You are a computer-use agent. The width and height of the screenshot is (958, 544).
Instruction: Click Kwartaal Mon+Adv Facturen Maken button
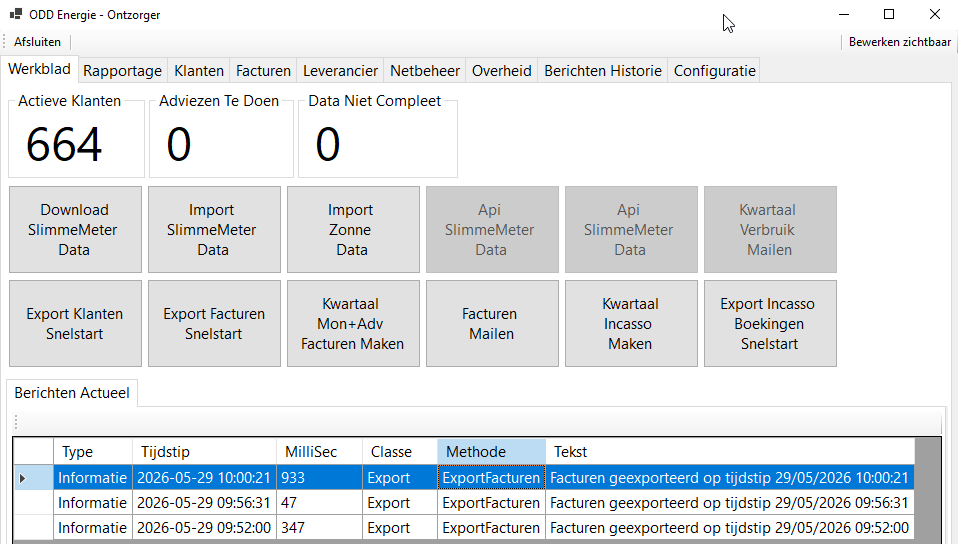(x=353, y=323)
